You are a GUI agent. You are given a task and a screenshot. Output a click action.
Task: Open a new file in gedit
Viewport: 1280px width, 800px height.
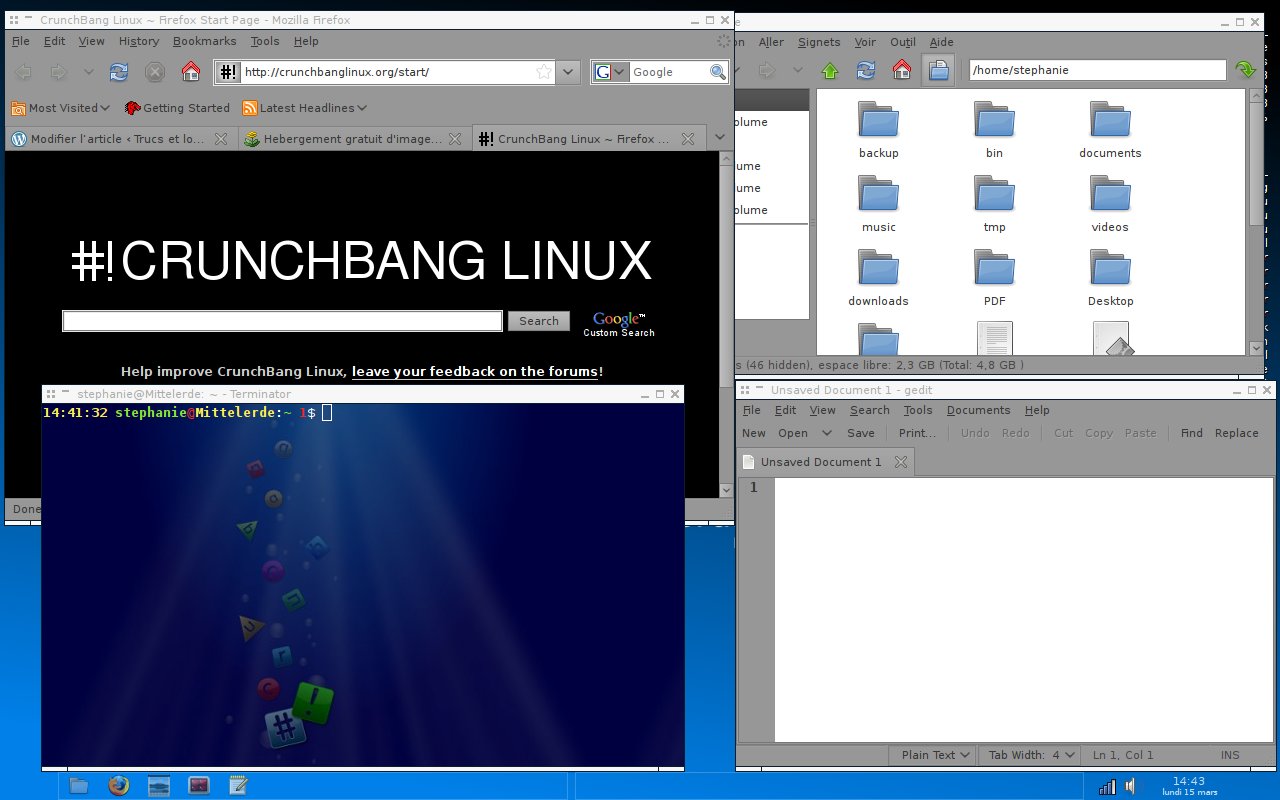pos(752,432)
